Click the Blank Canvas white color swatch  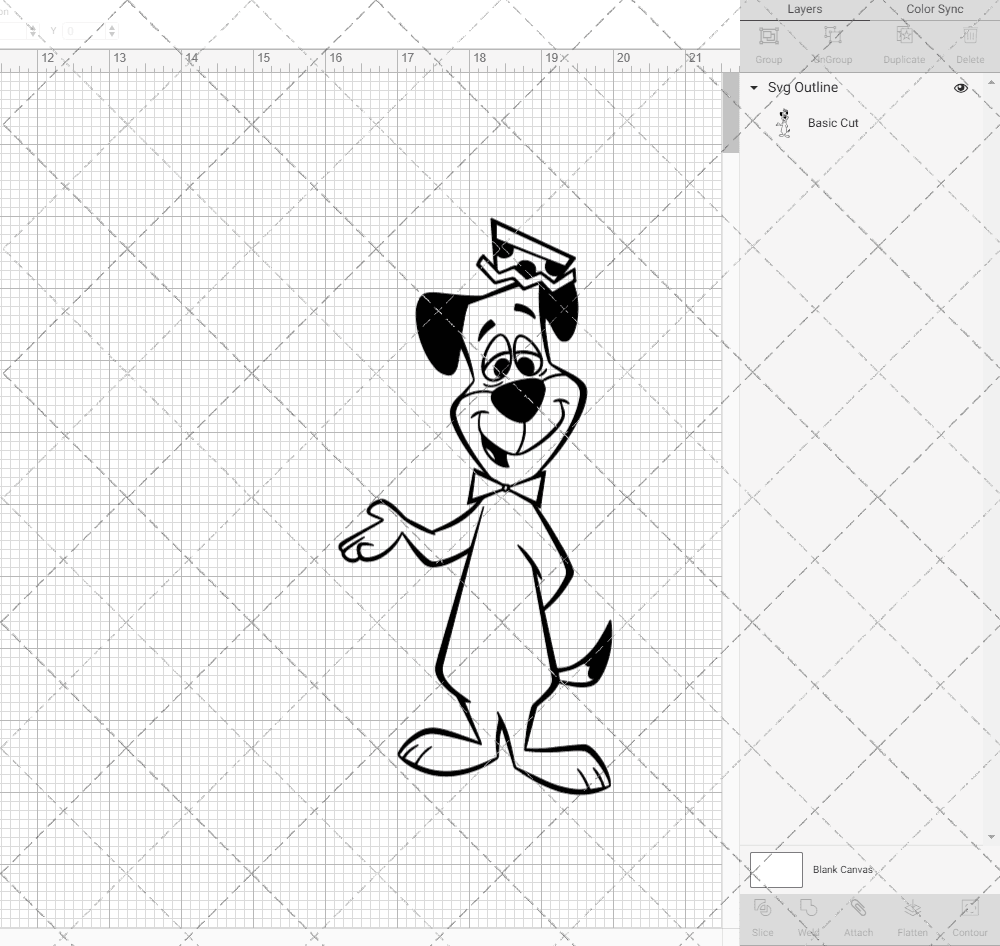[776, 869]
